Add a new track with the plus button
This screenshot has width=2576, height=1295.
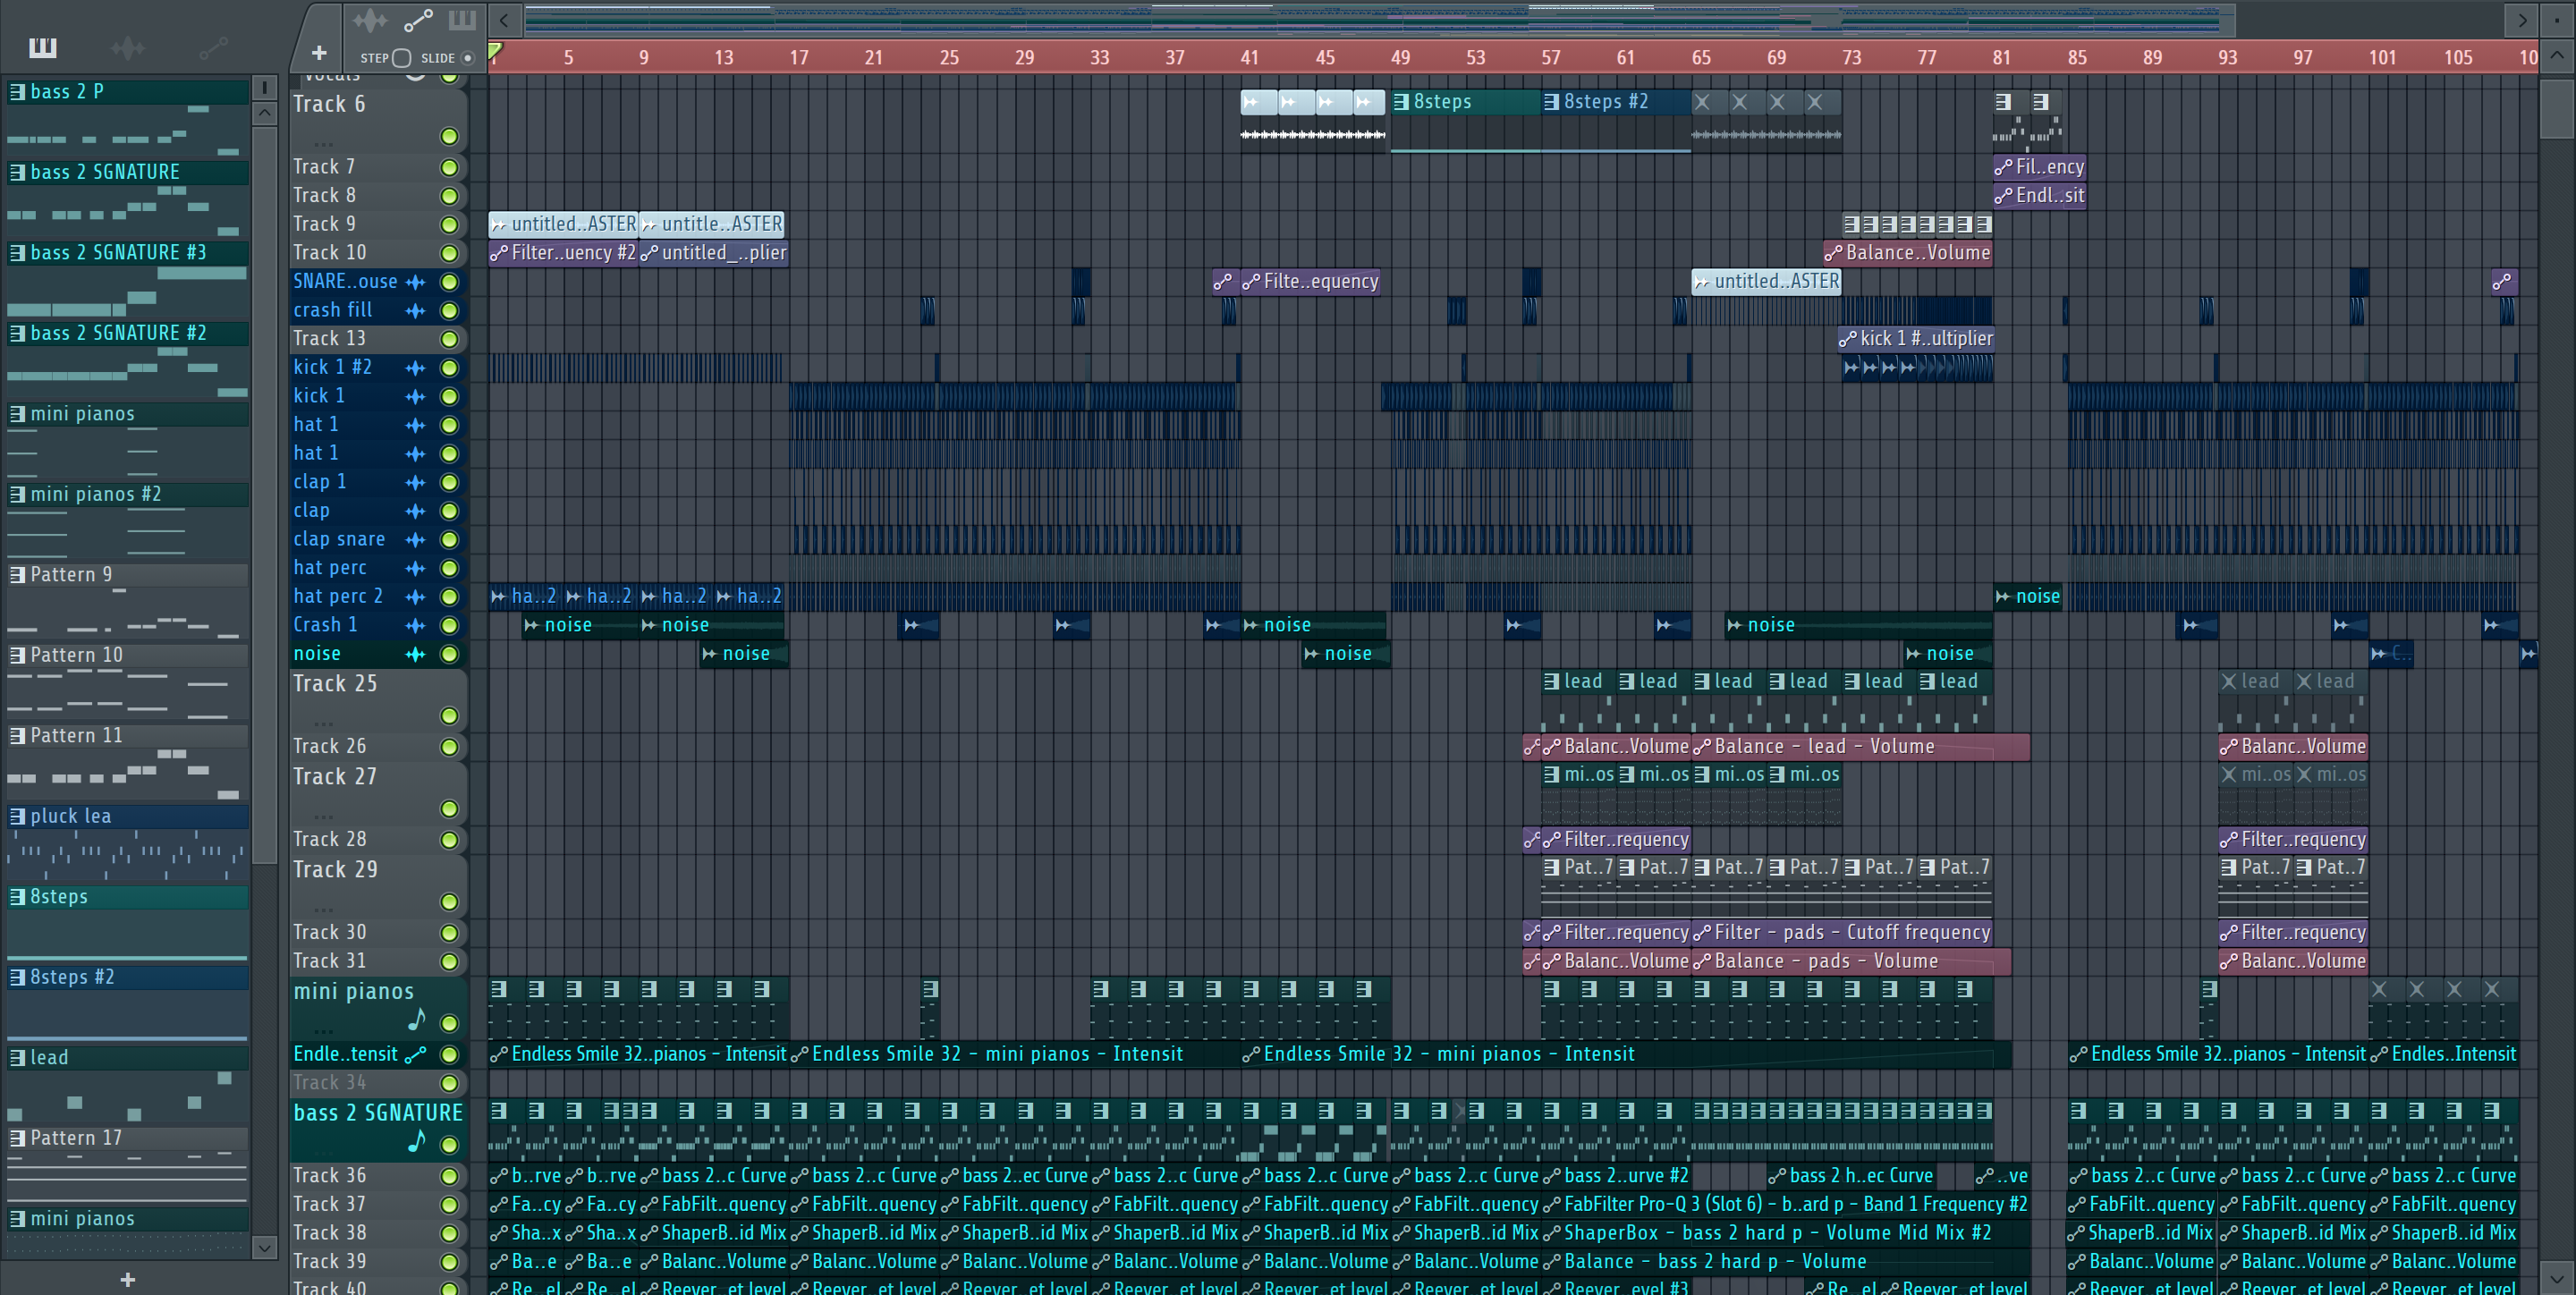[319, 53]
